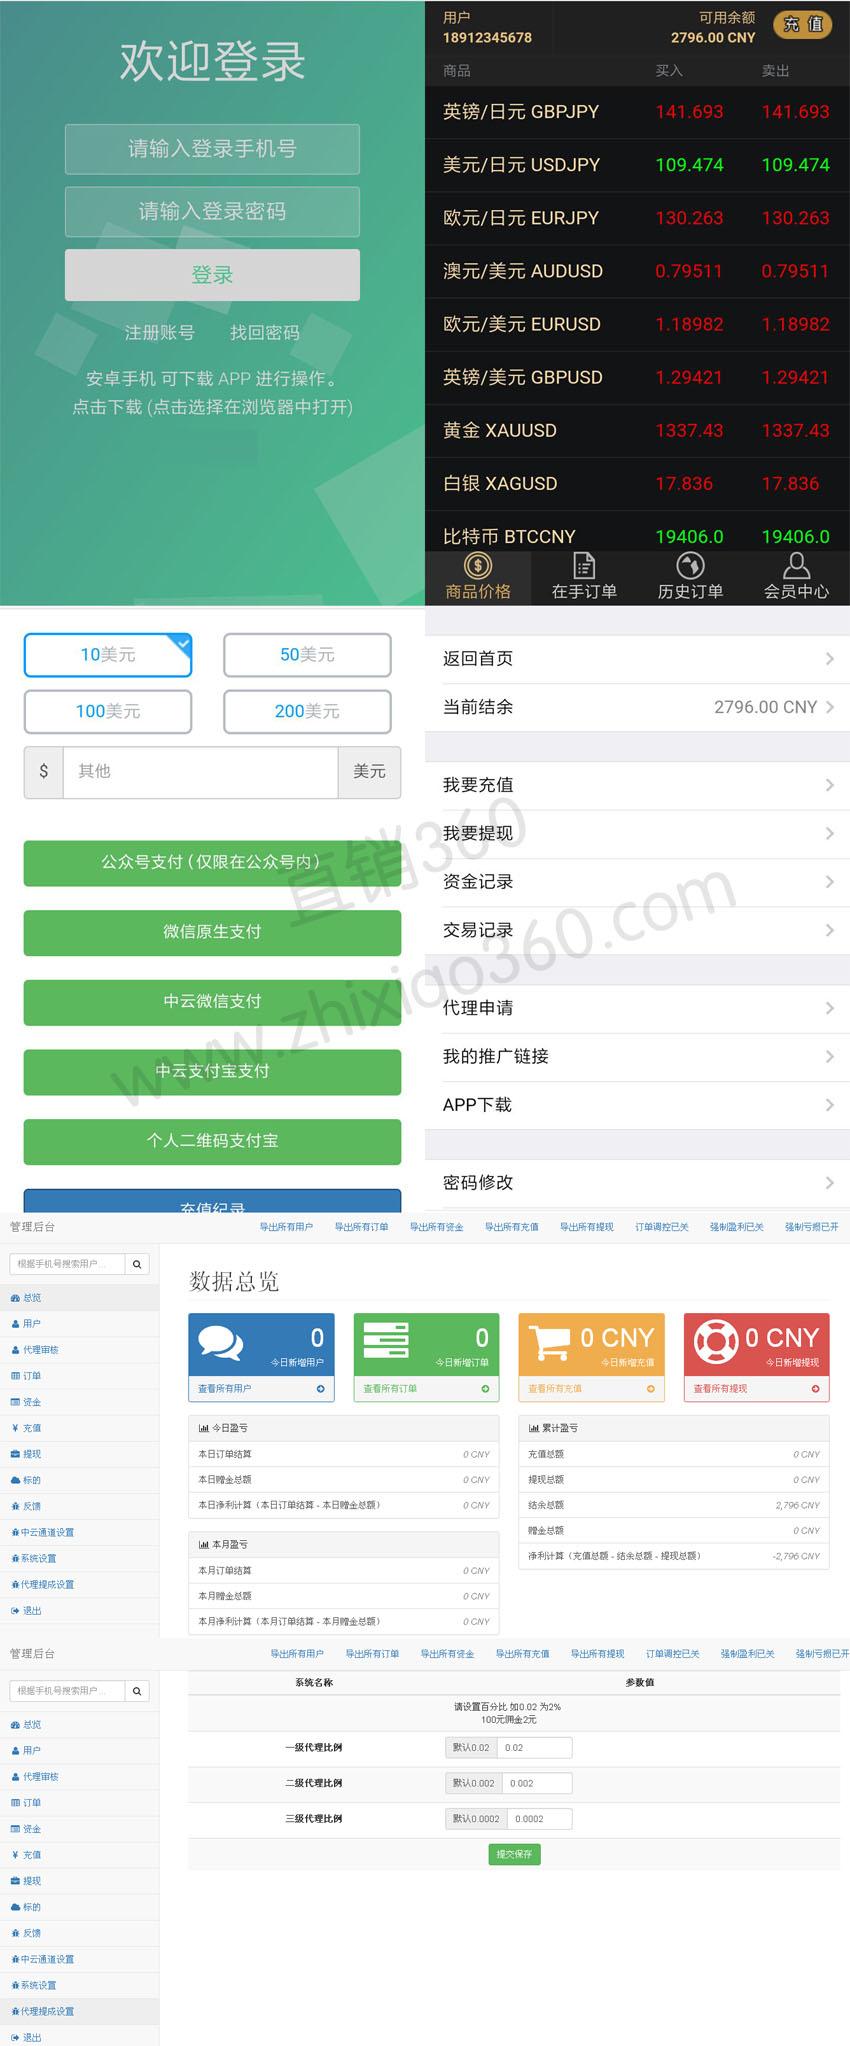Open the 当前结余 row arrow
Screen dimensions: 850x2046
point(829,707)
